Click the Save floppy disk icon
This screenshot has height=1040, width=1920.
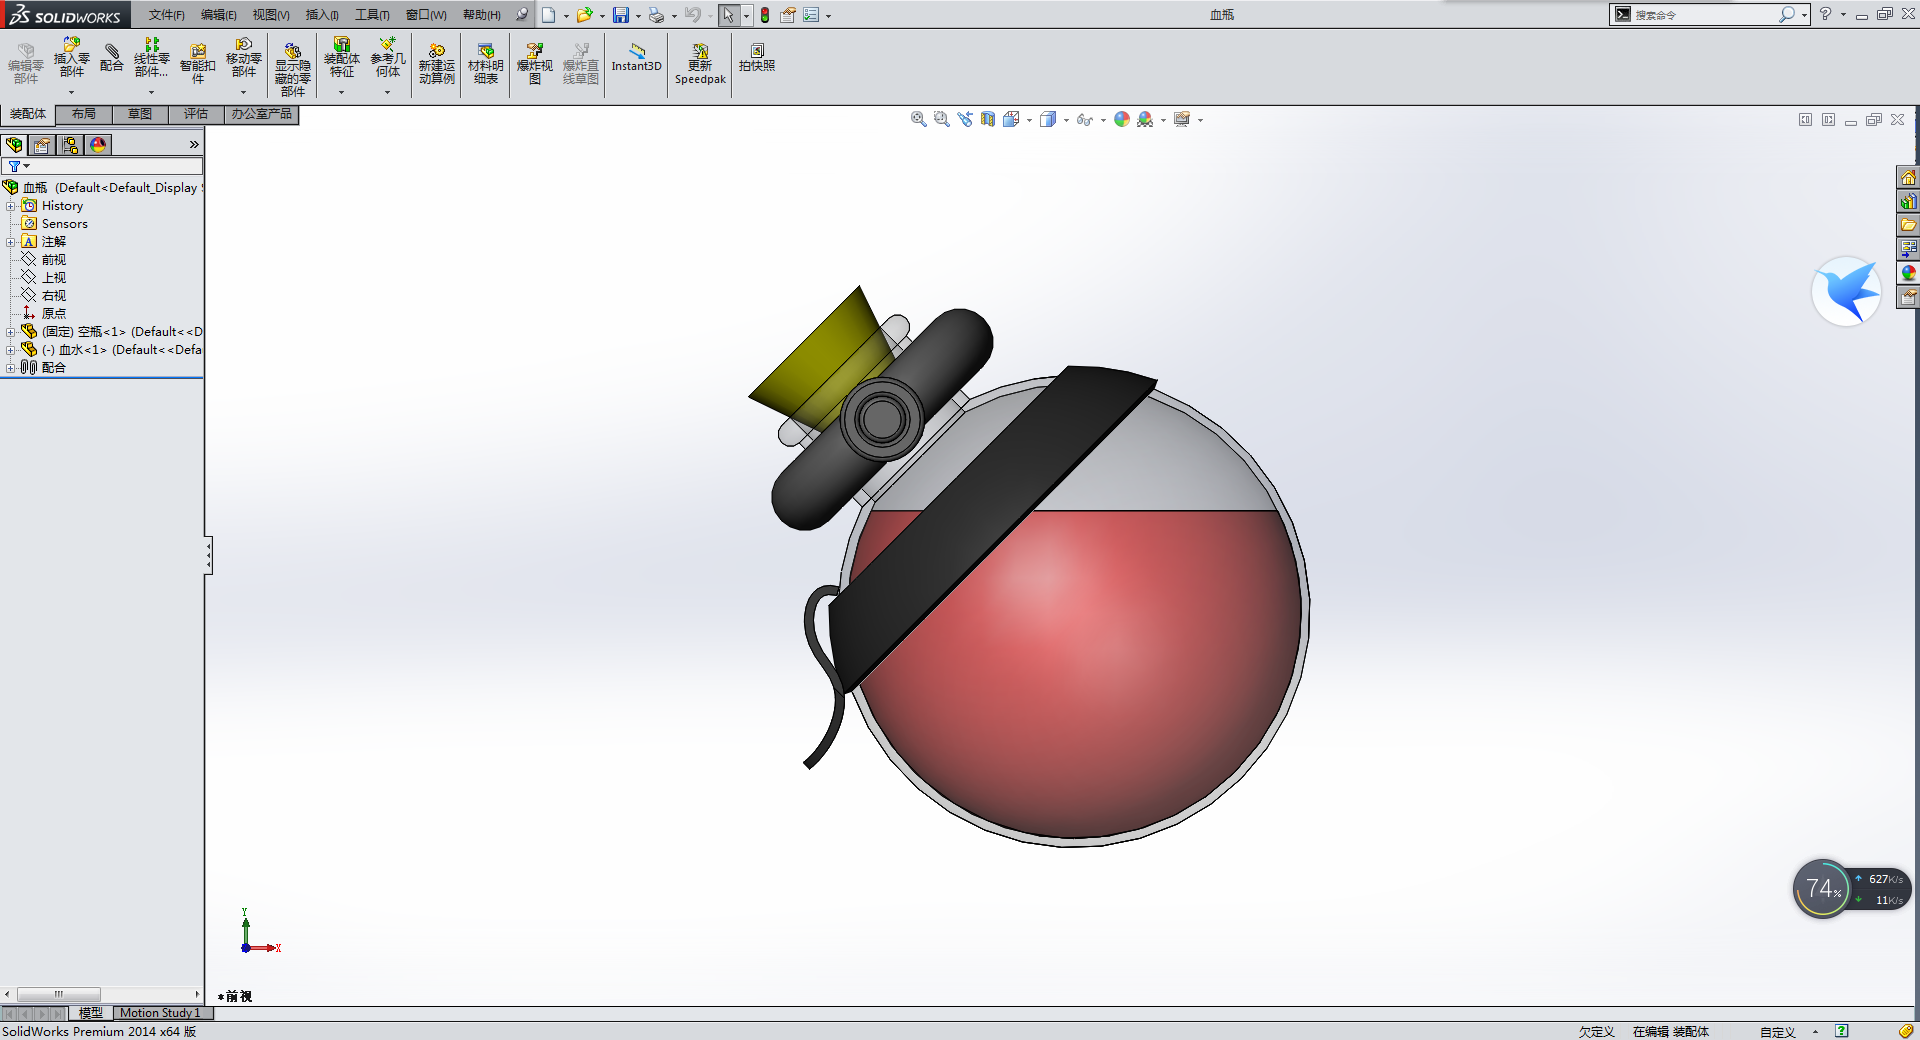[621, 15]
